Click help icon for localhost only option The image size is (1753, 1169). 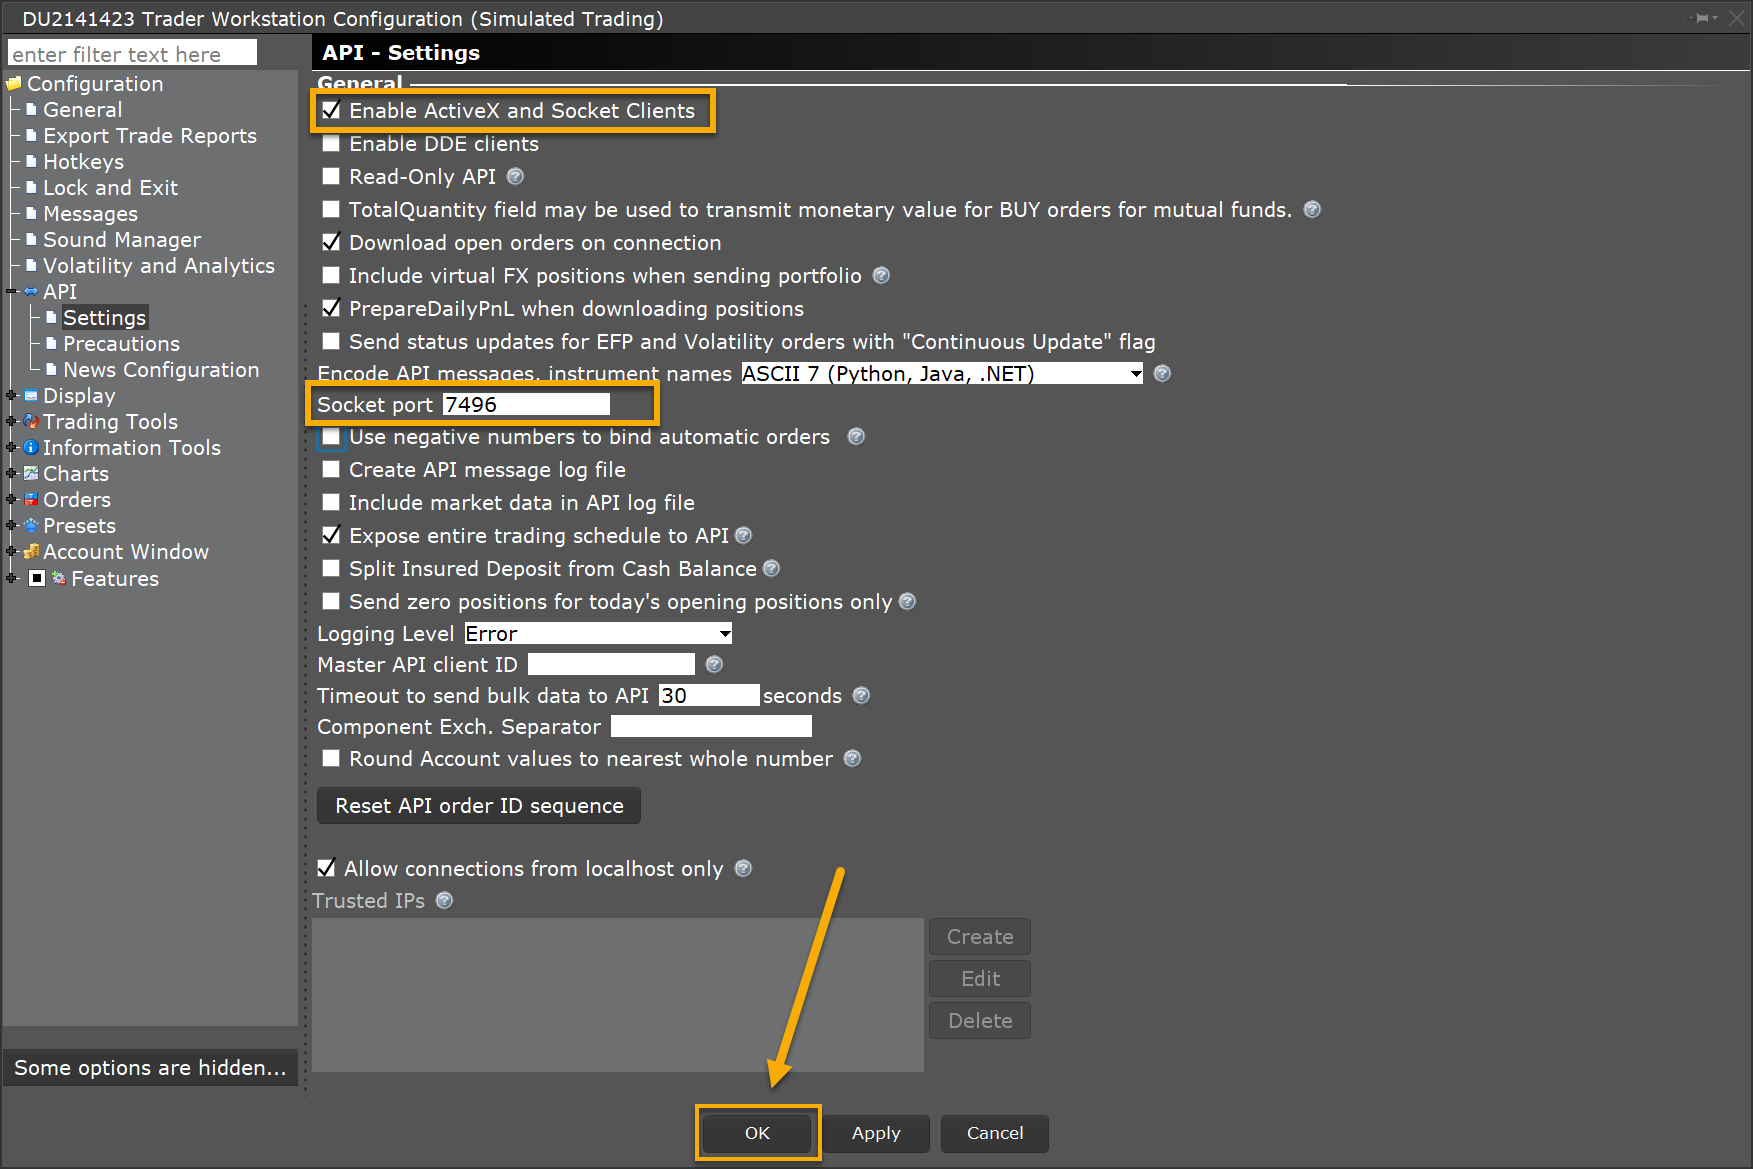(x=743, y=868)
